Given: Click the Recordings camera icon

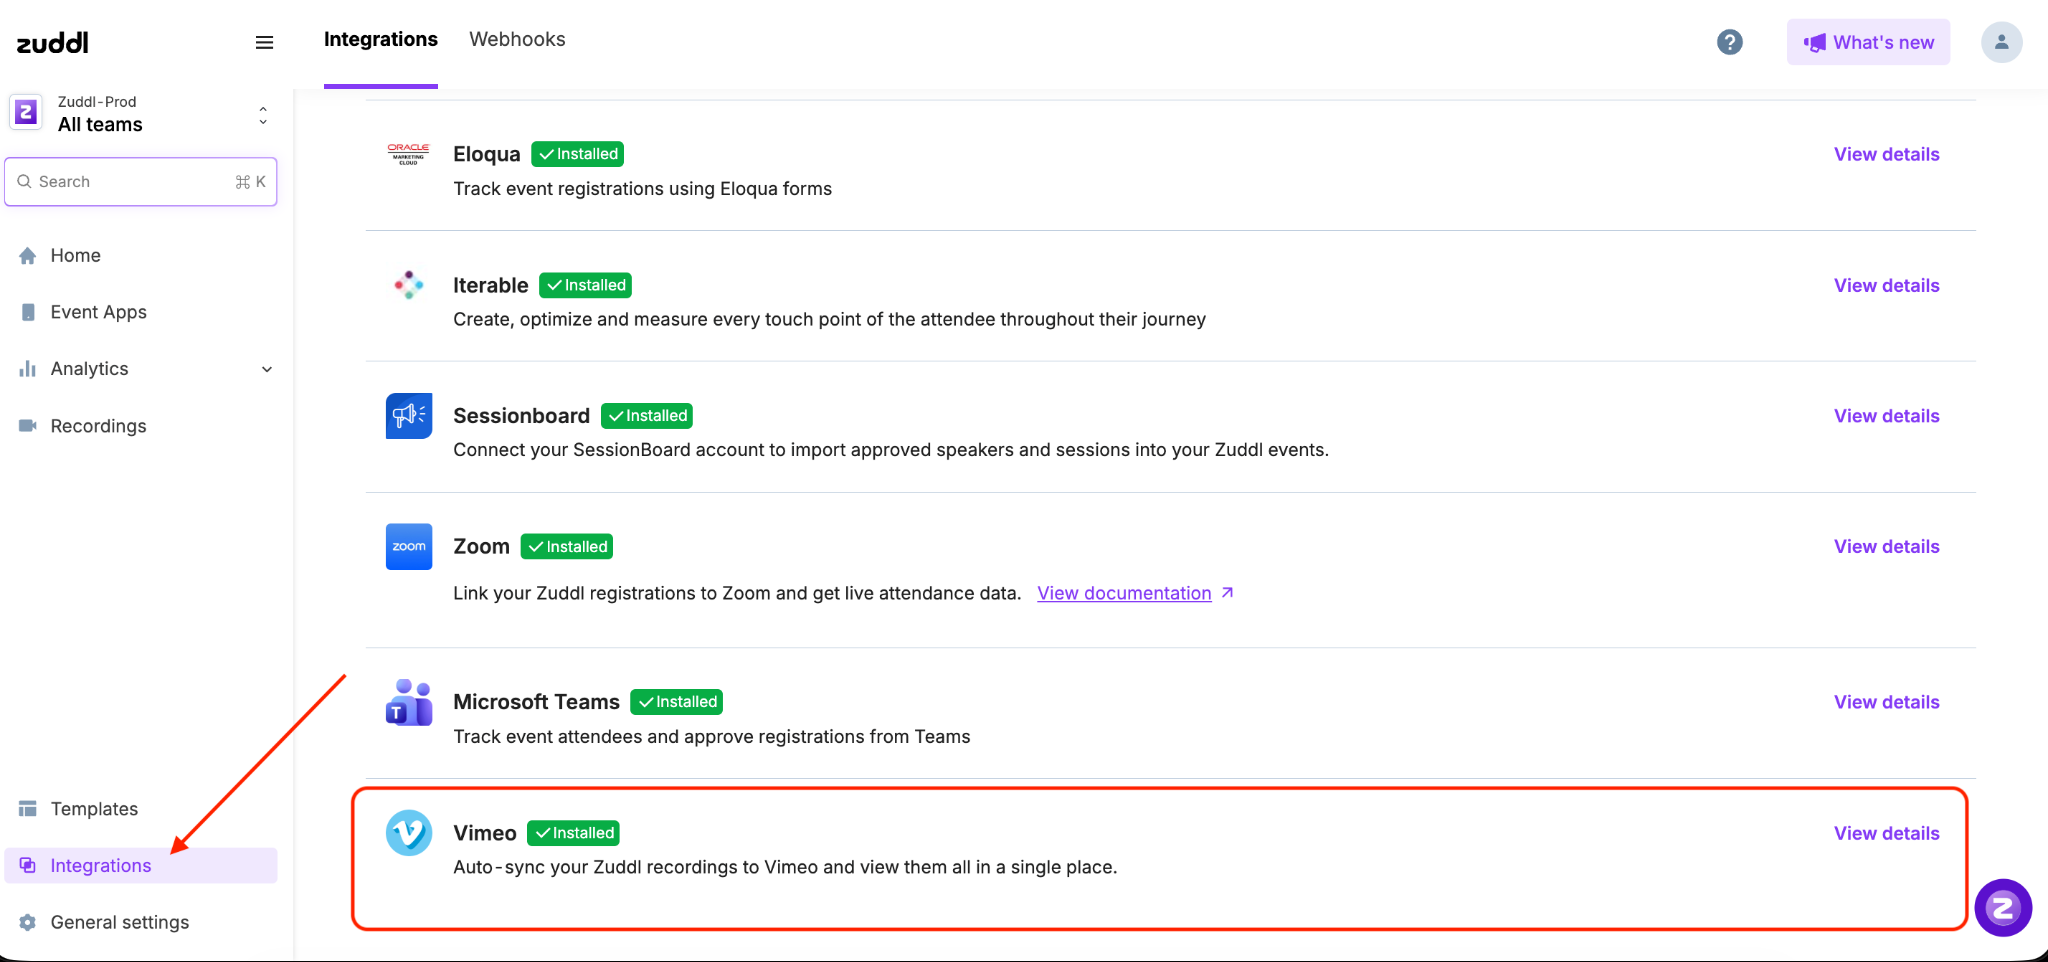Looking at the screenshot, I should (28, 426).
